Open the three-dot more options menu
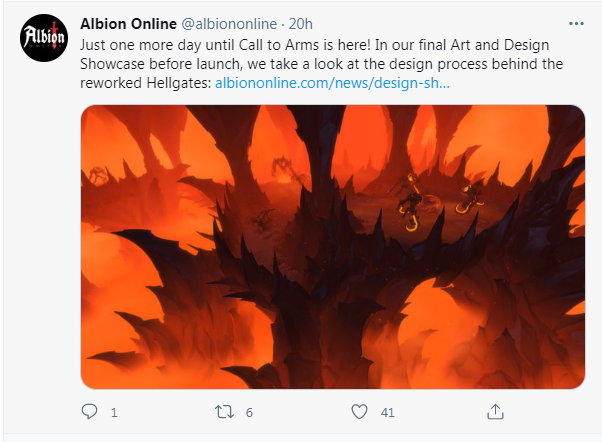The height and width of the screenshot is (442, 602). [576, 24]
